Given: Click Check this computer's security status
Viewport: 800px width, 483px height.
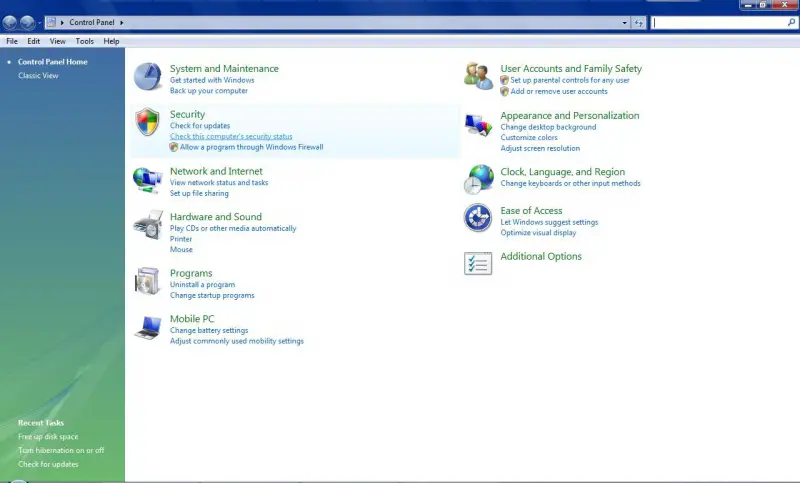Looking at the screenshot, I should click(x=231, y=136).
